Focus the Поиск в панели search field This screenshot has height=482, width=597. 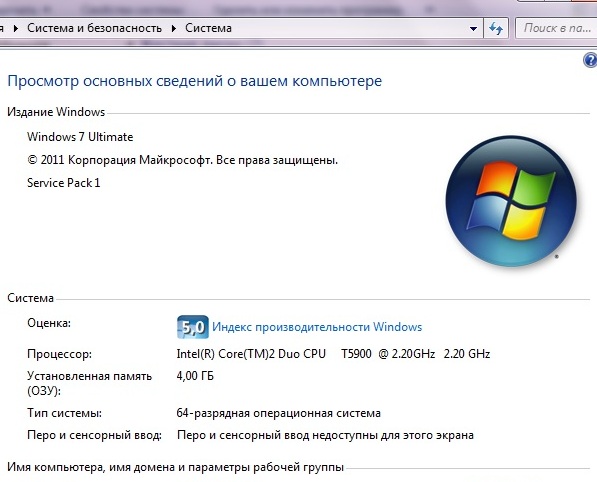[556, 28]
